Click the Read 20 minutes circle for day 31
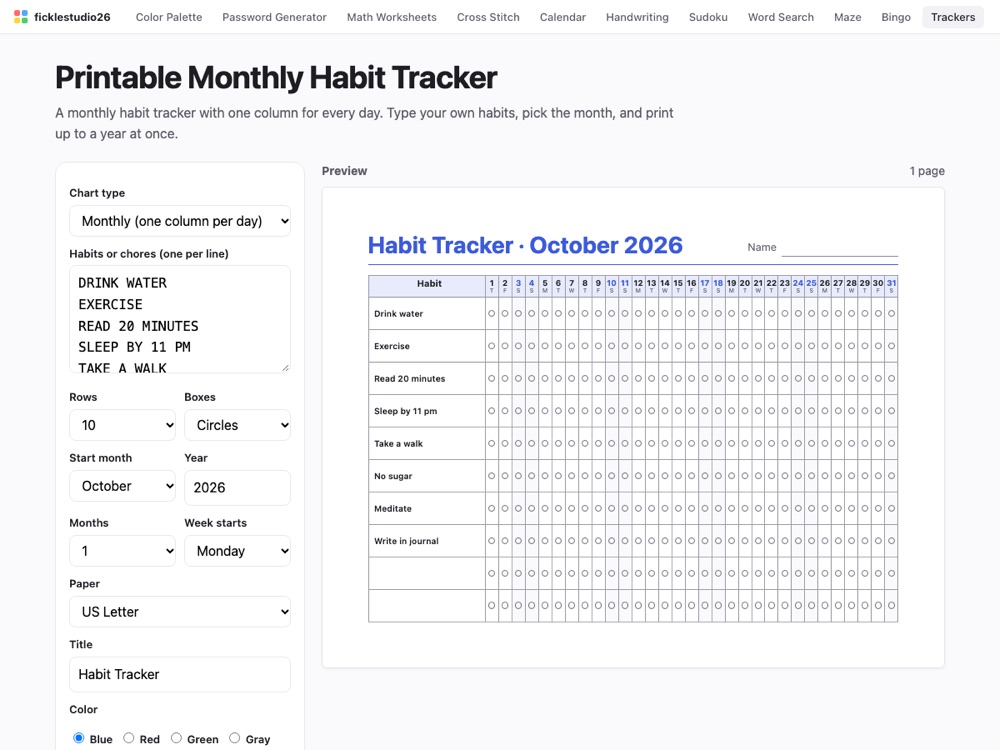This screenshot has height=750, width=1000. pos(892,379)
